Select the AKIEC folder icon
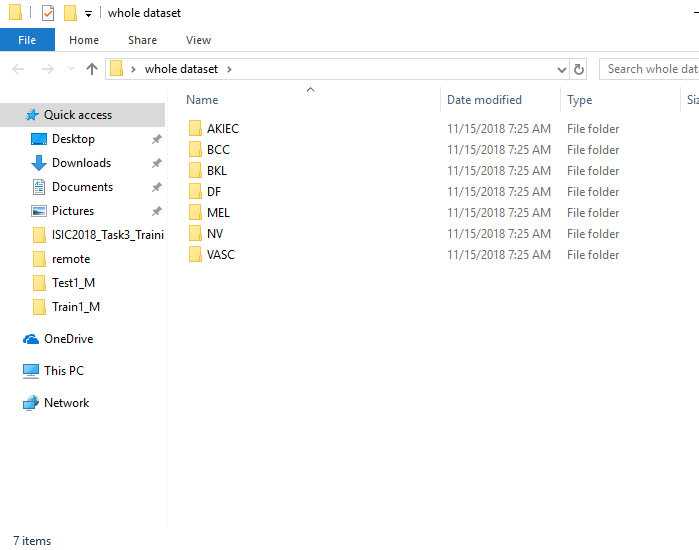The height and width of the screenshot is (550, 699). [195, 128]
